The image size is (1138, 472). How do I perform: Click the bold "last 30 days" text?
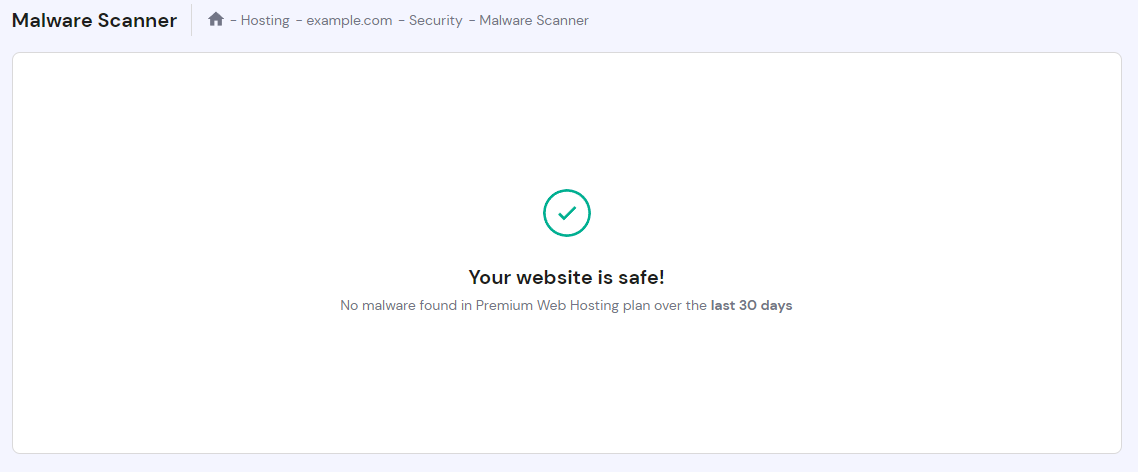751,305
